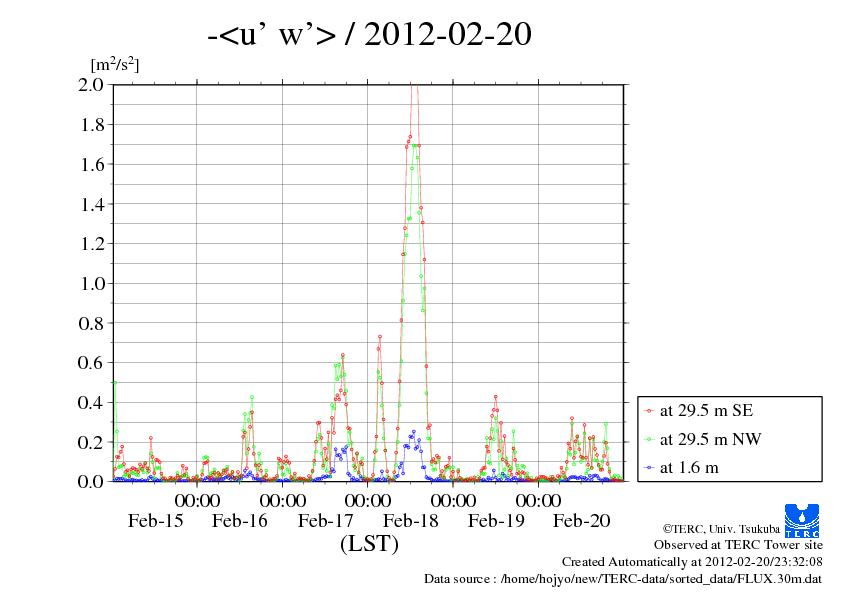This screenshot has width=842, height=595.
Task: Click the Feb-17 date label
Action: click(x=325, y=520)
